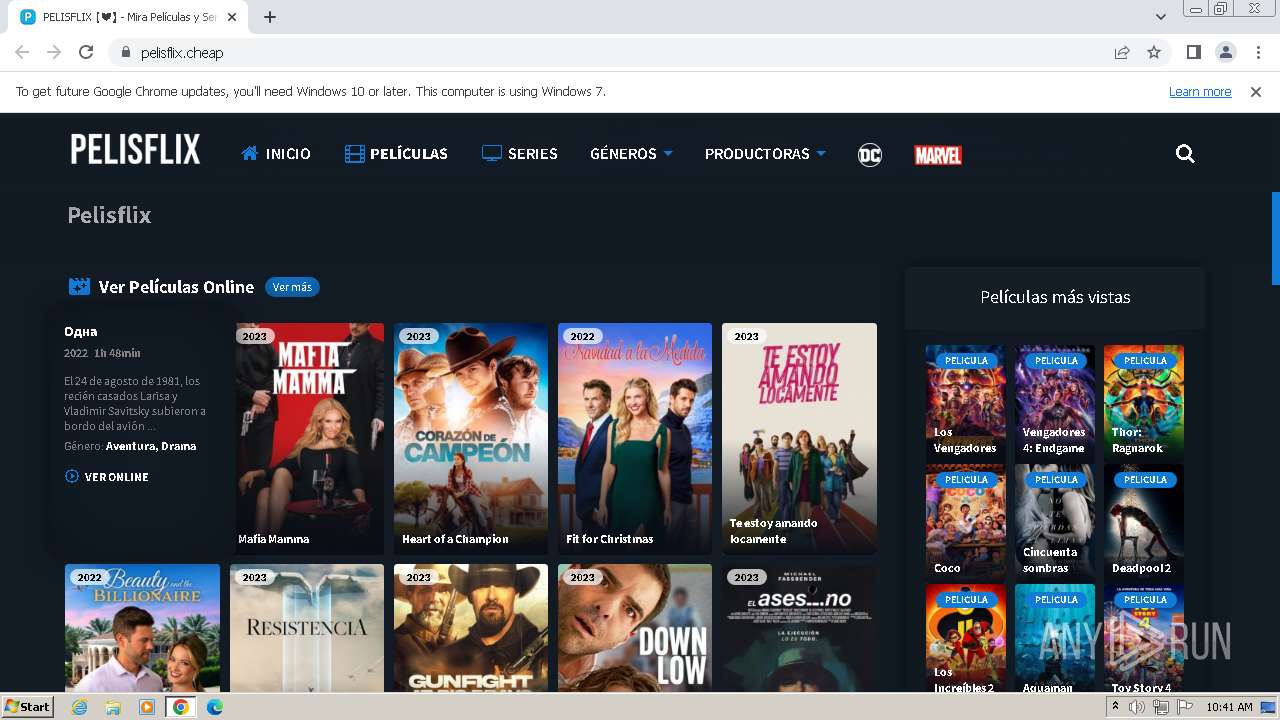The width and height of the screenshot is (1280, 720).
Task: Click the play circle icon beside VER ONLINE
Action: click(x=72, y=477)
